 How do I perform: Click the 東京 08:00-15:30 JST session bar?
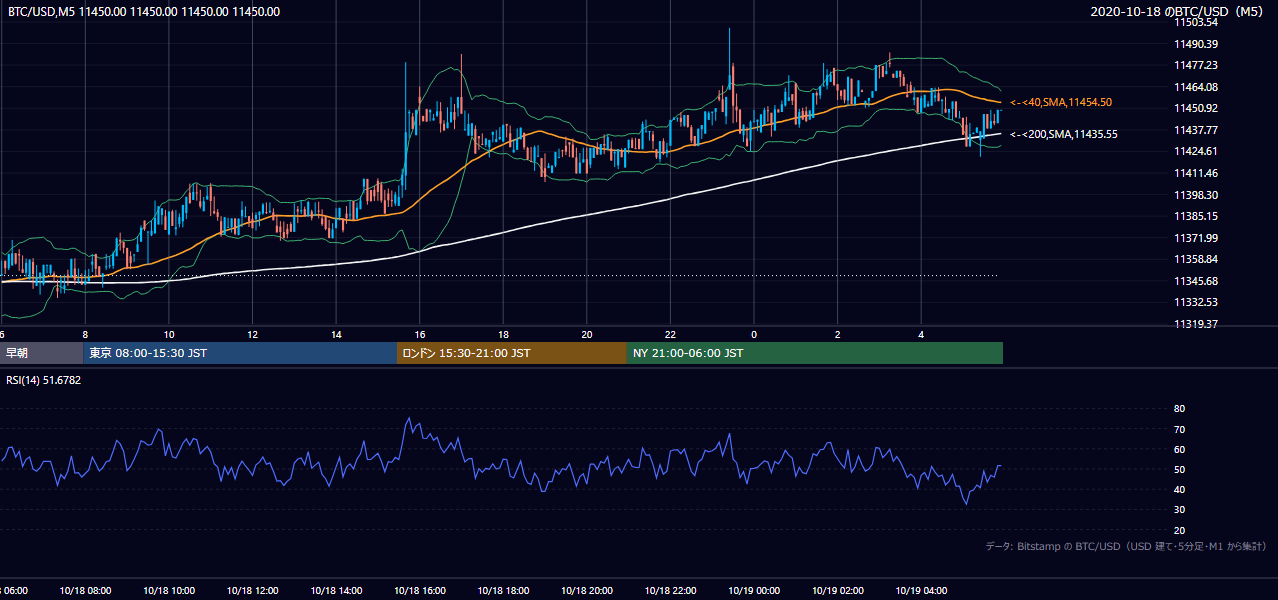point(240,353)
